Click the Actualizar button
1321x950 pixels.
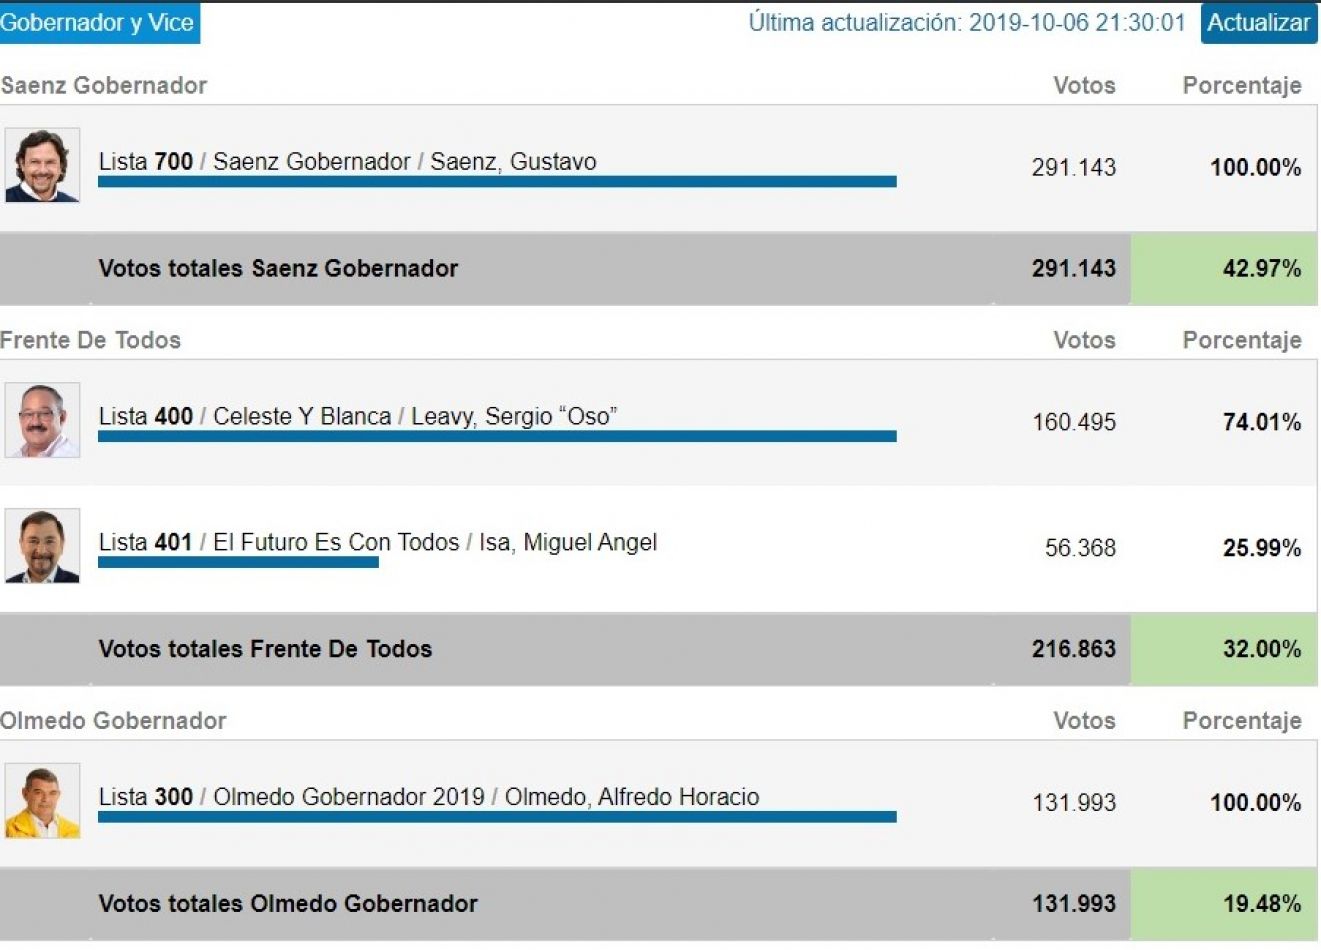1258,23
